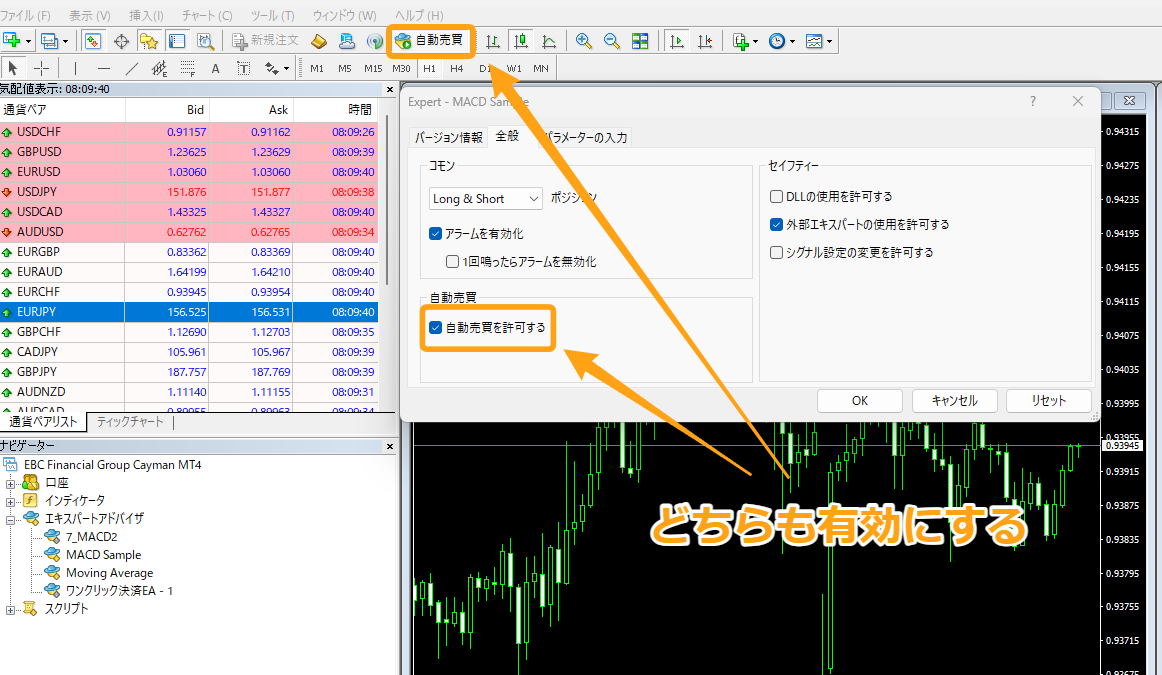Expand the インディケータ tree node
The width and height of the screenshot is (1162, 675).
click(x=11, y=500)
